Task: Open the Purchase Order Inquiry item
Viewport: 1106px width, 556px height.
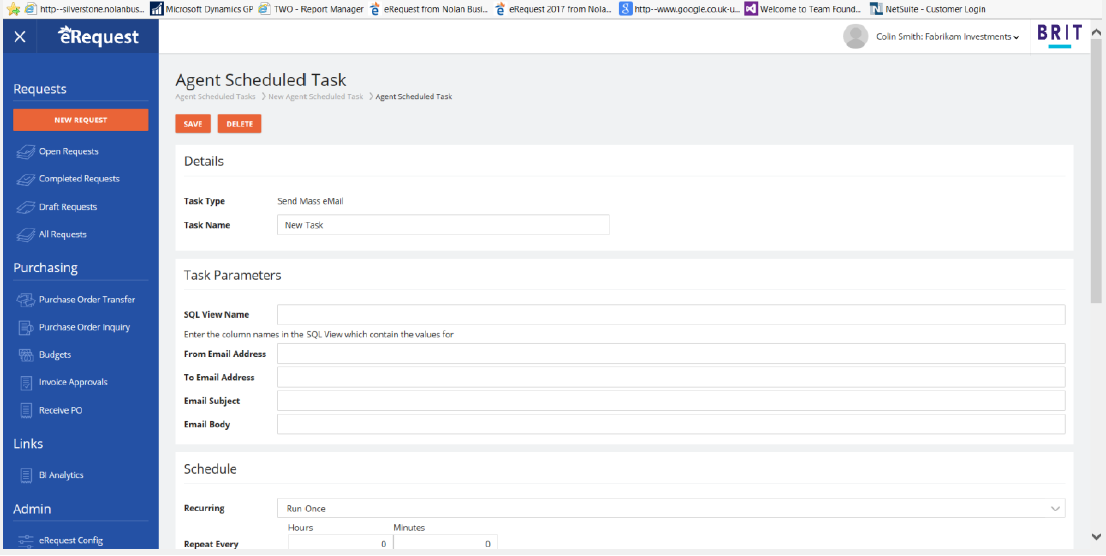Action: pos(84,327)
